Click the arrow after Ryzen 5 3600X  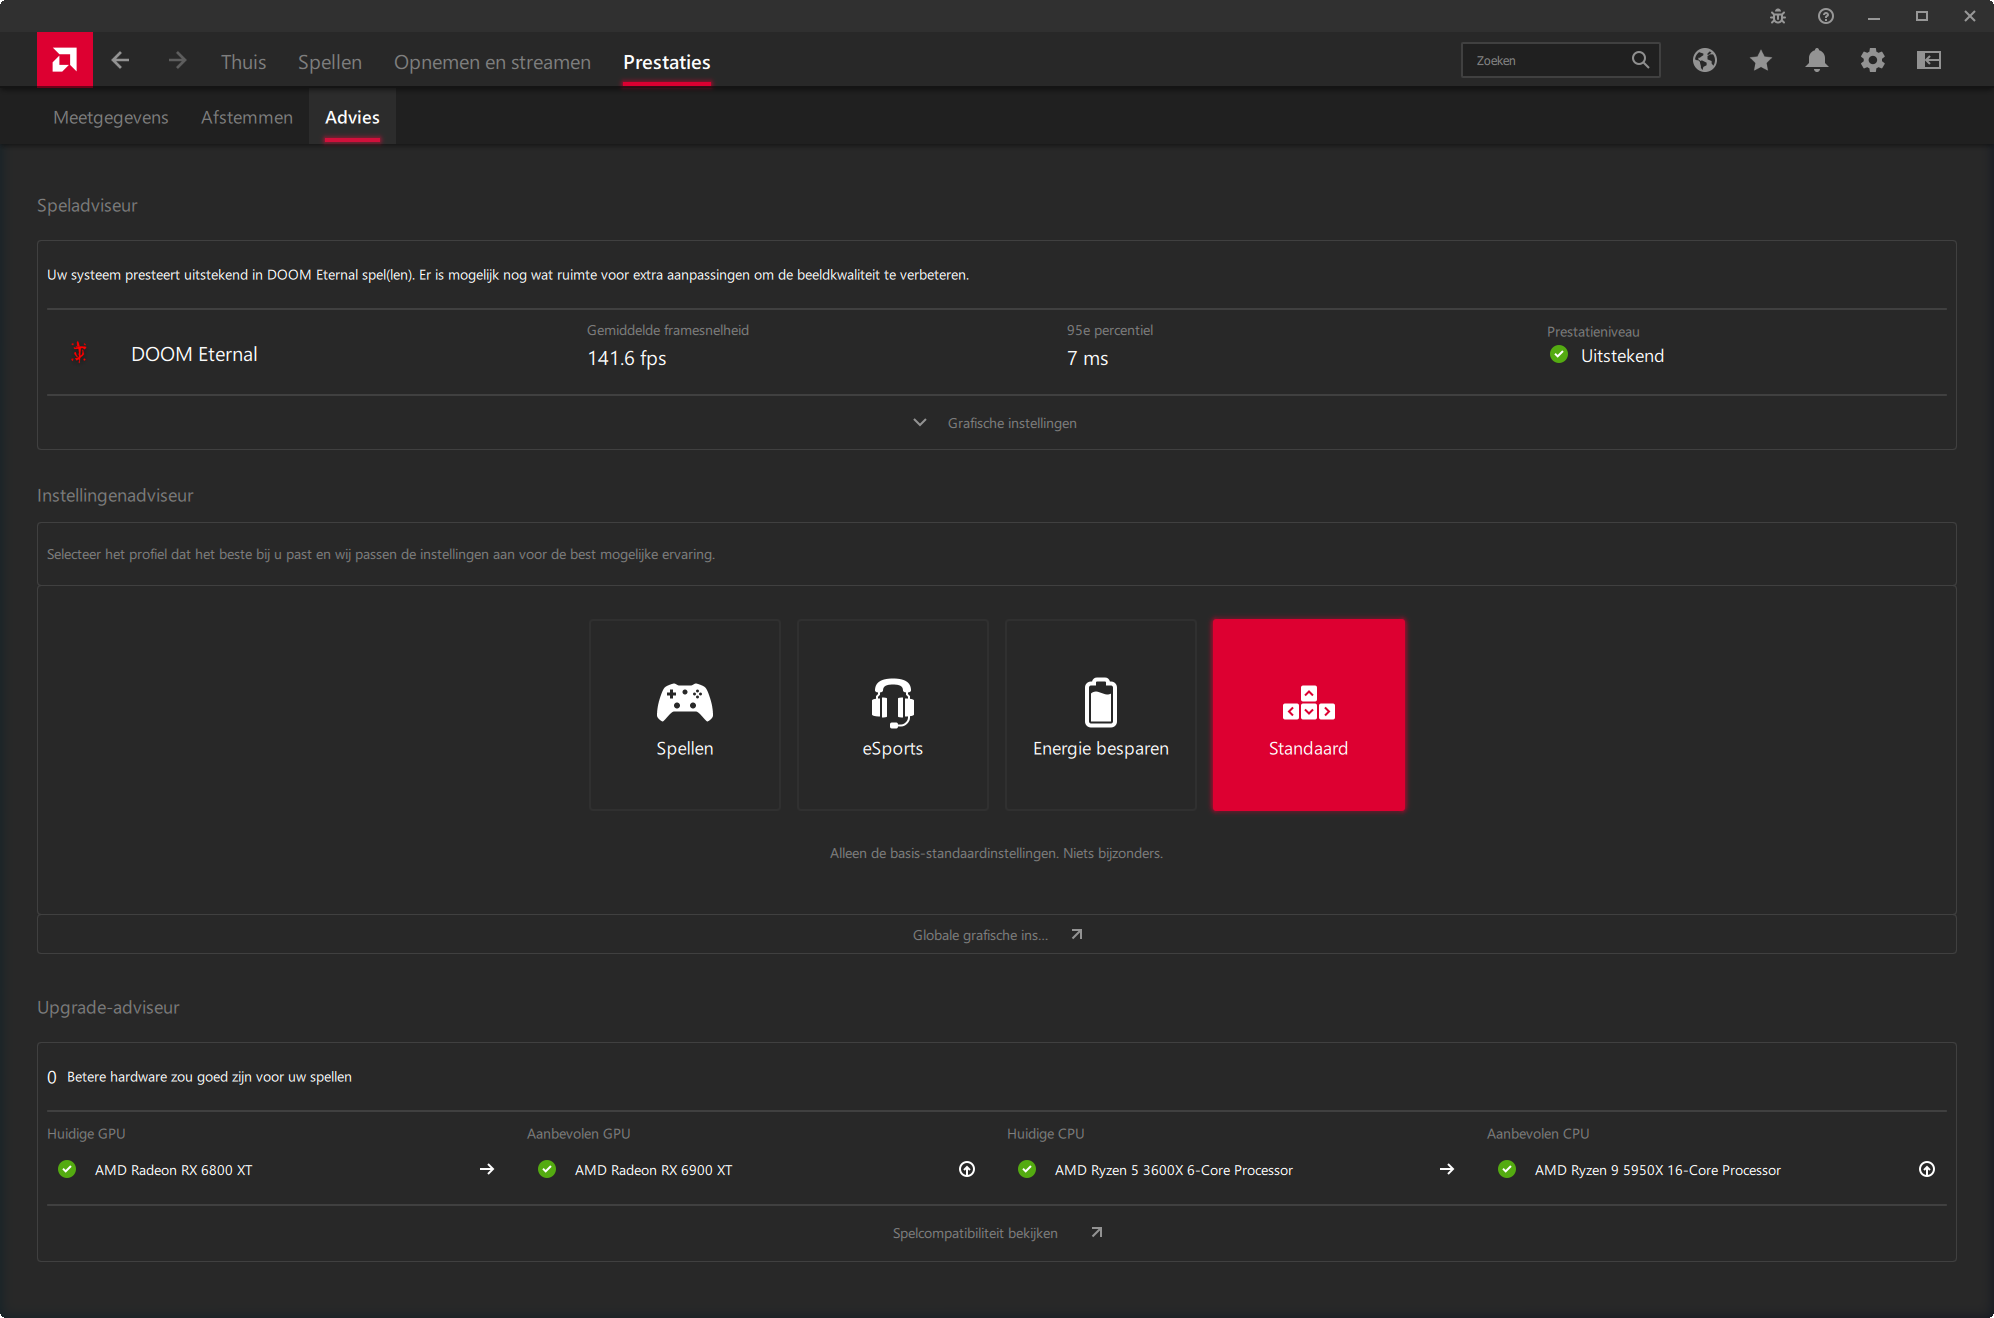click(1447, 1169)
